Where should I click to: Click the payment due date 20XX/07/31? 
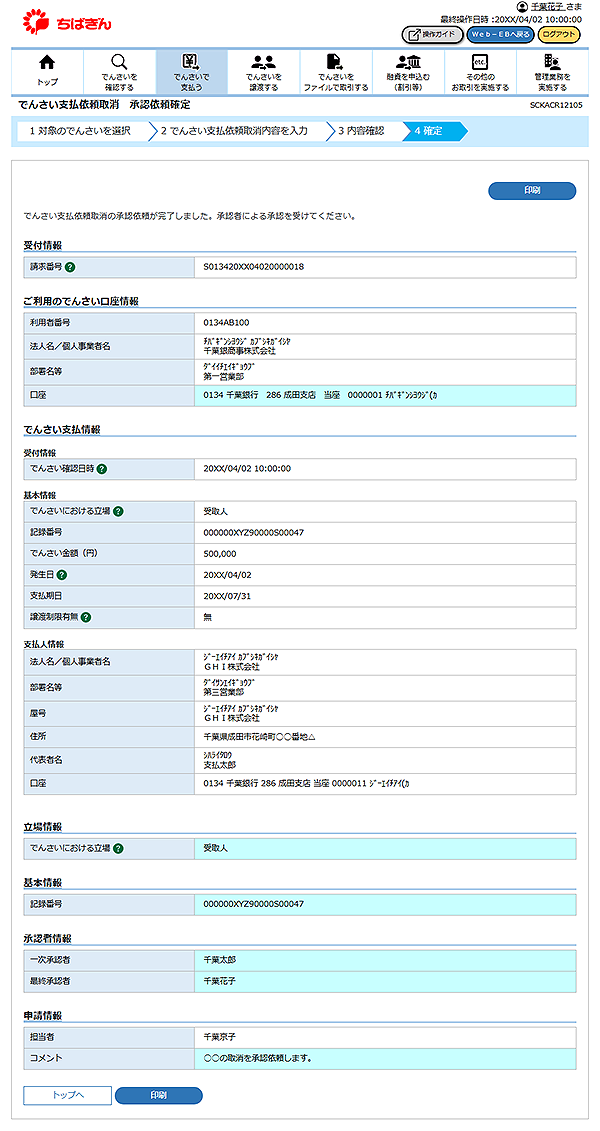[227, 596]
